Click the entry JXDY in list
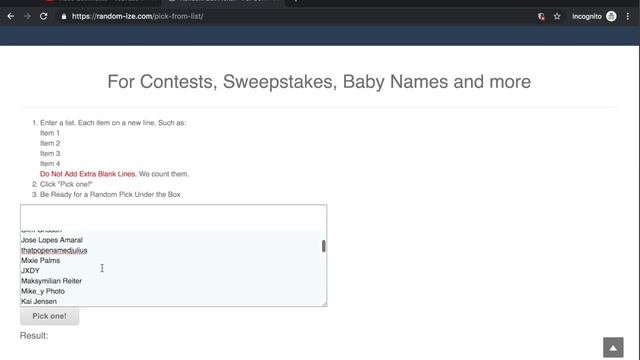The image size is (640, 360). point(30,271)
